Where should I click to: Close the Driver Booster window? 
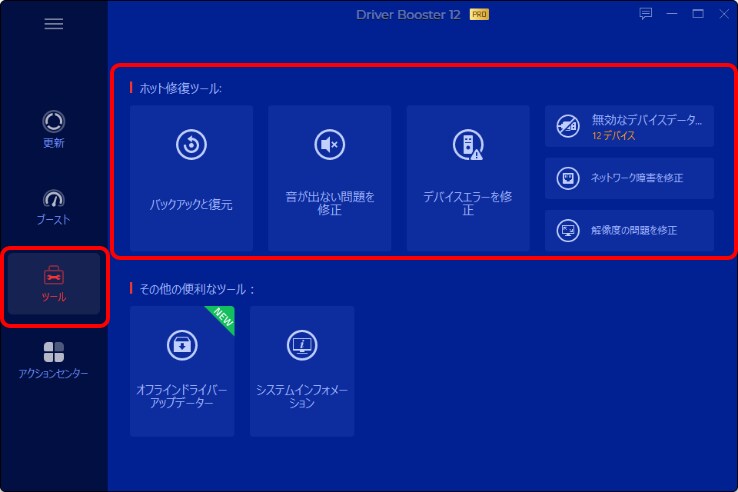tap(724, 14)
